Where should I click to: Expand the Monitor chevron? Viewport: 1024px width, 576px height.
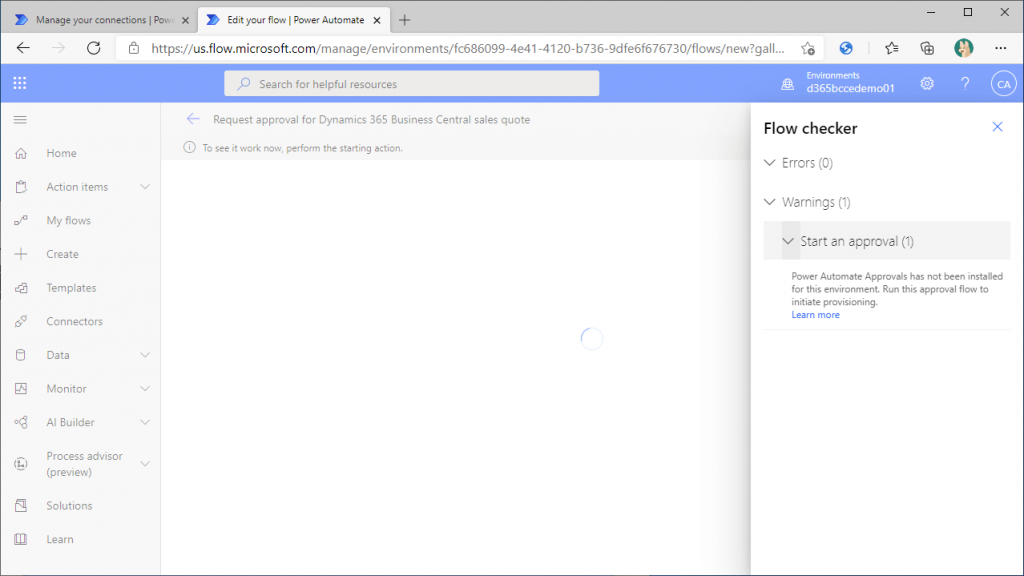[x=145, y=389]
